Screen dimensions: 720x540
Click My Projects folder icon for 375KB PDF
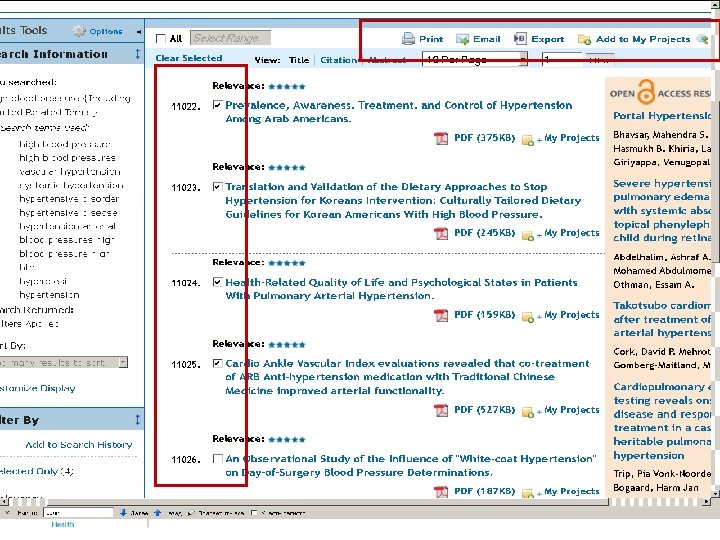click(x=528, y=140)
